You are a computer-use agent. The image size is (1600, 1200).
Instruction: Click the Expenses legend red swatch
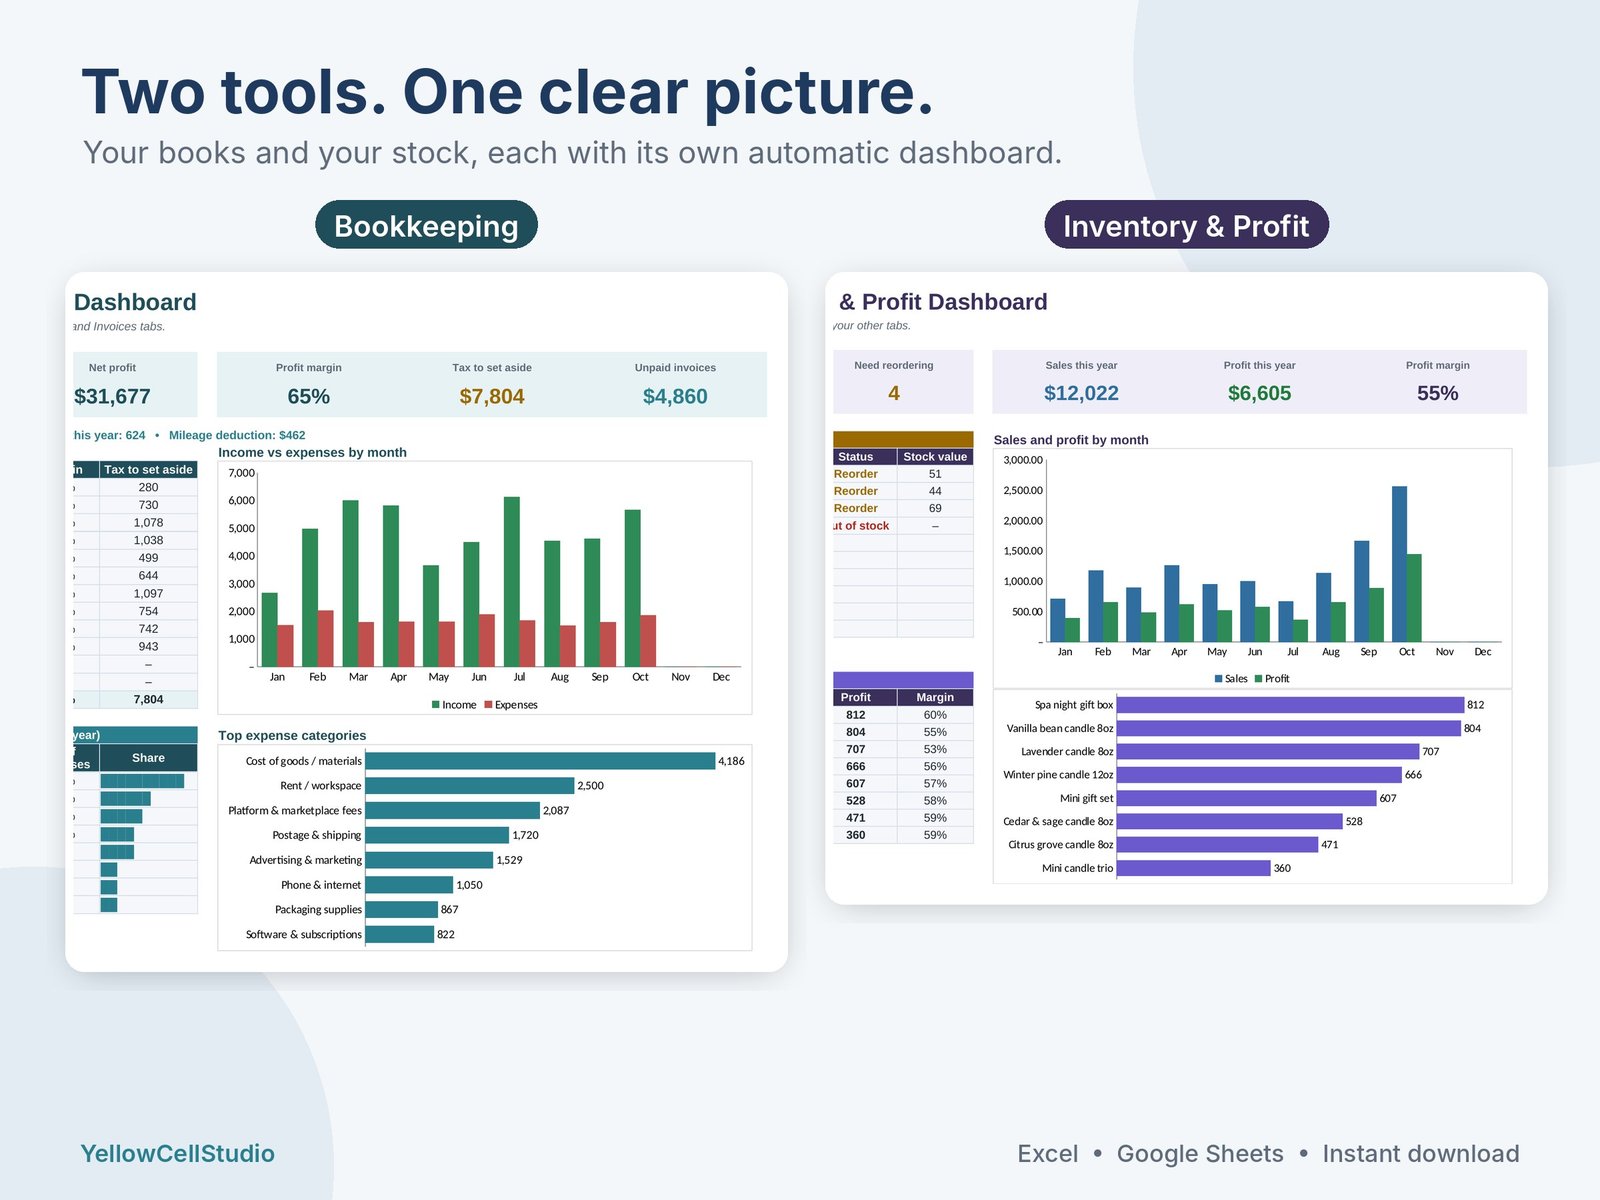(488, 705)
